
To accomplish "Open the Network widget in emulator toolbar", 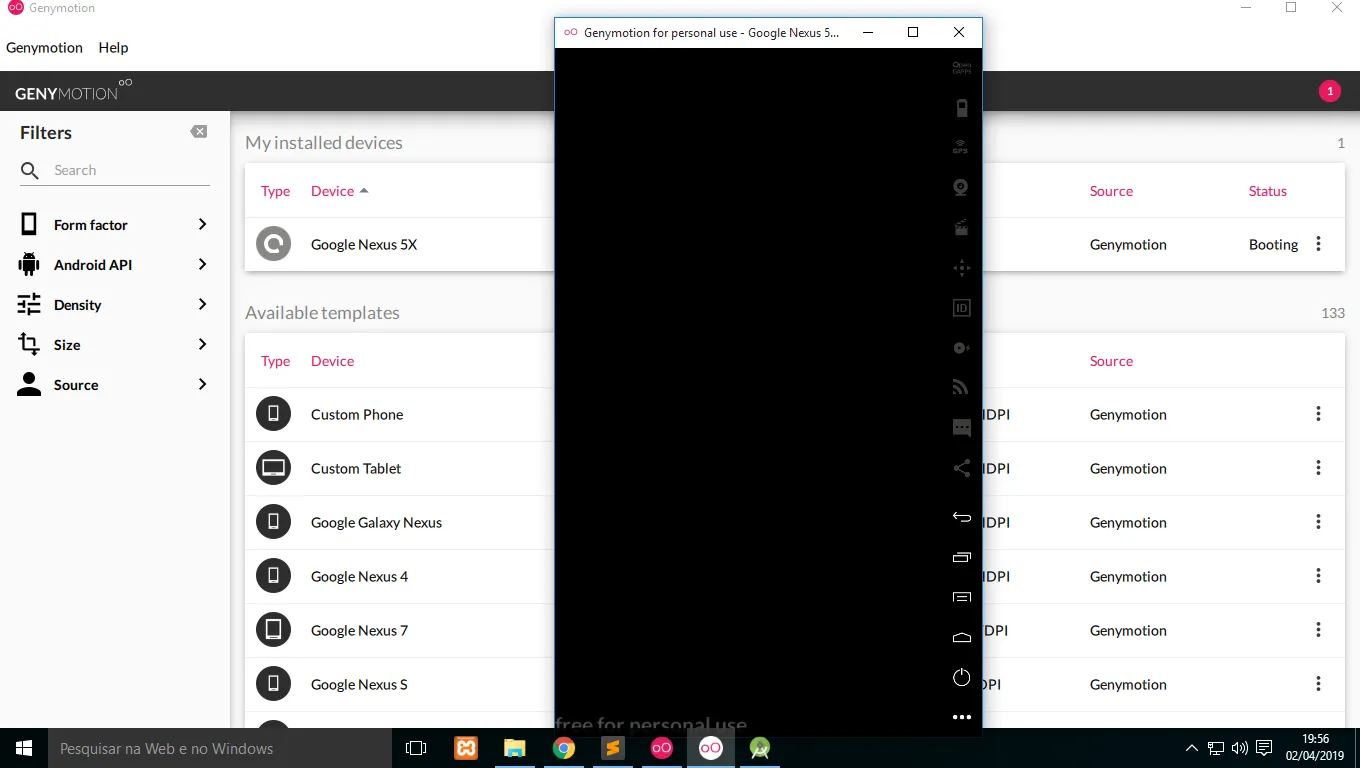I will point(961,387).
